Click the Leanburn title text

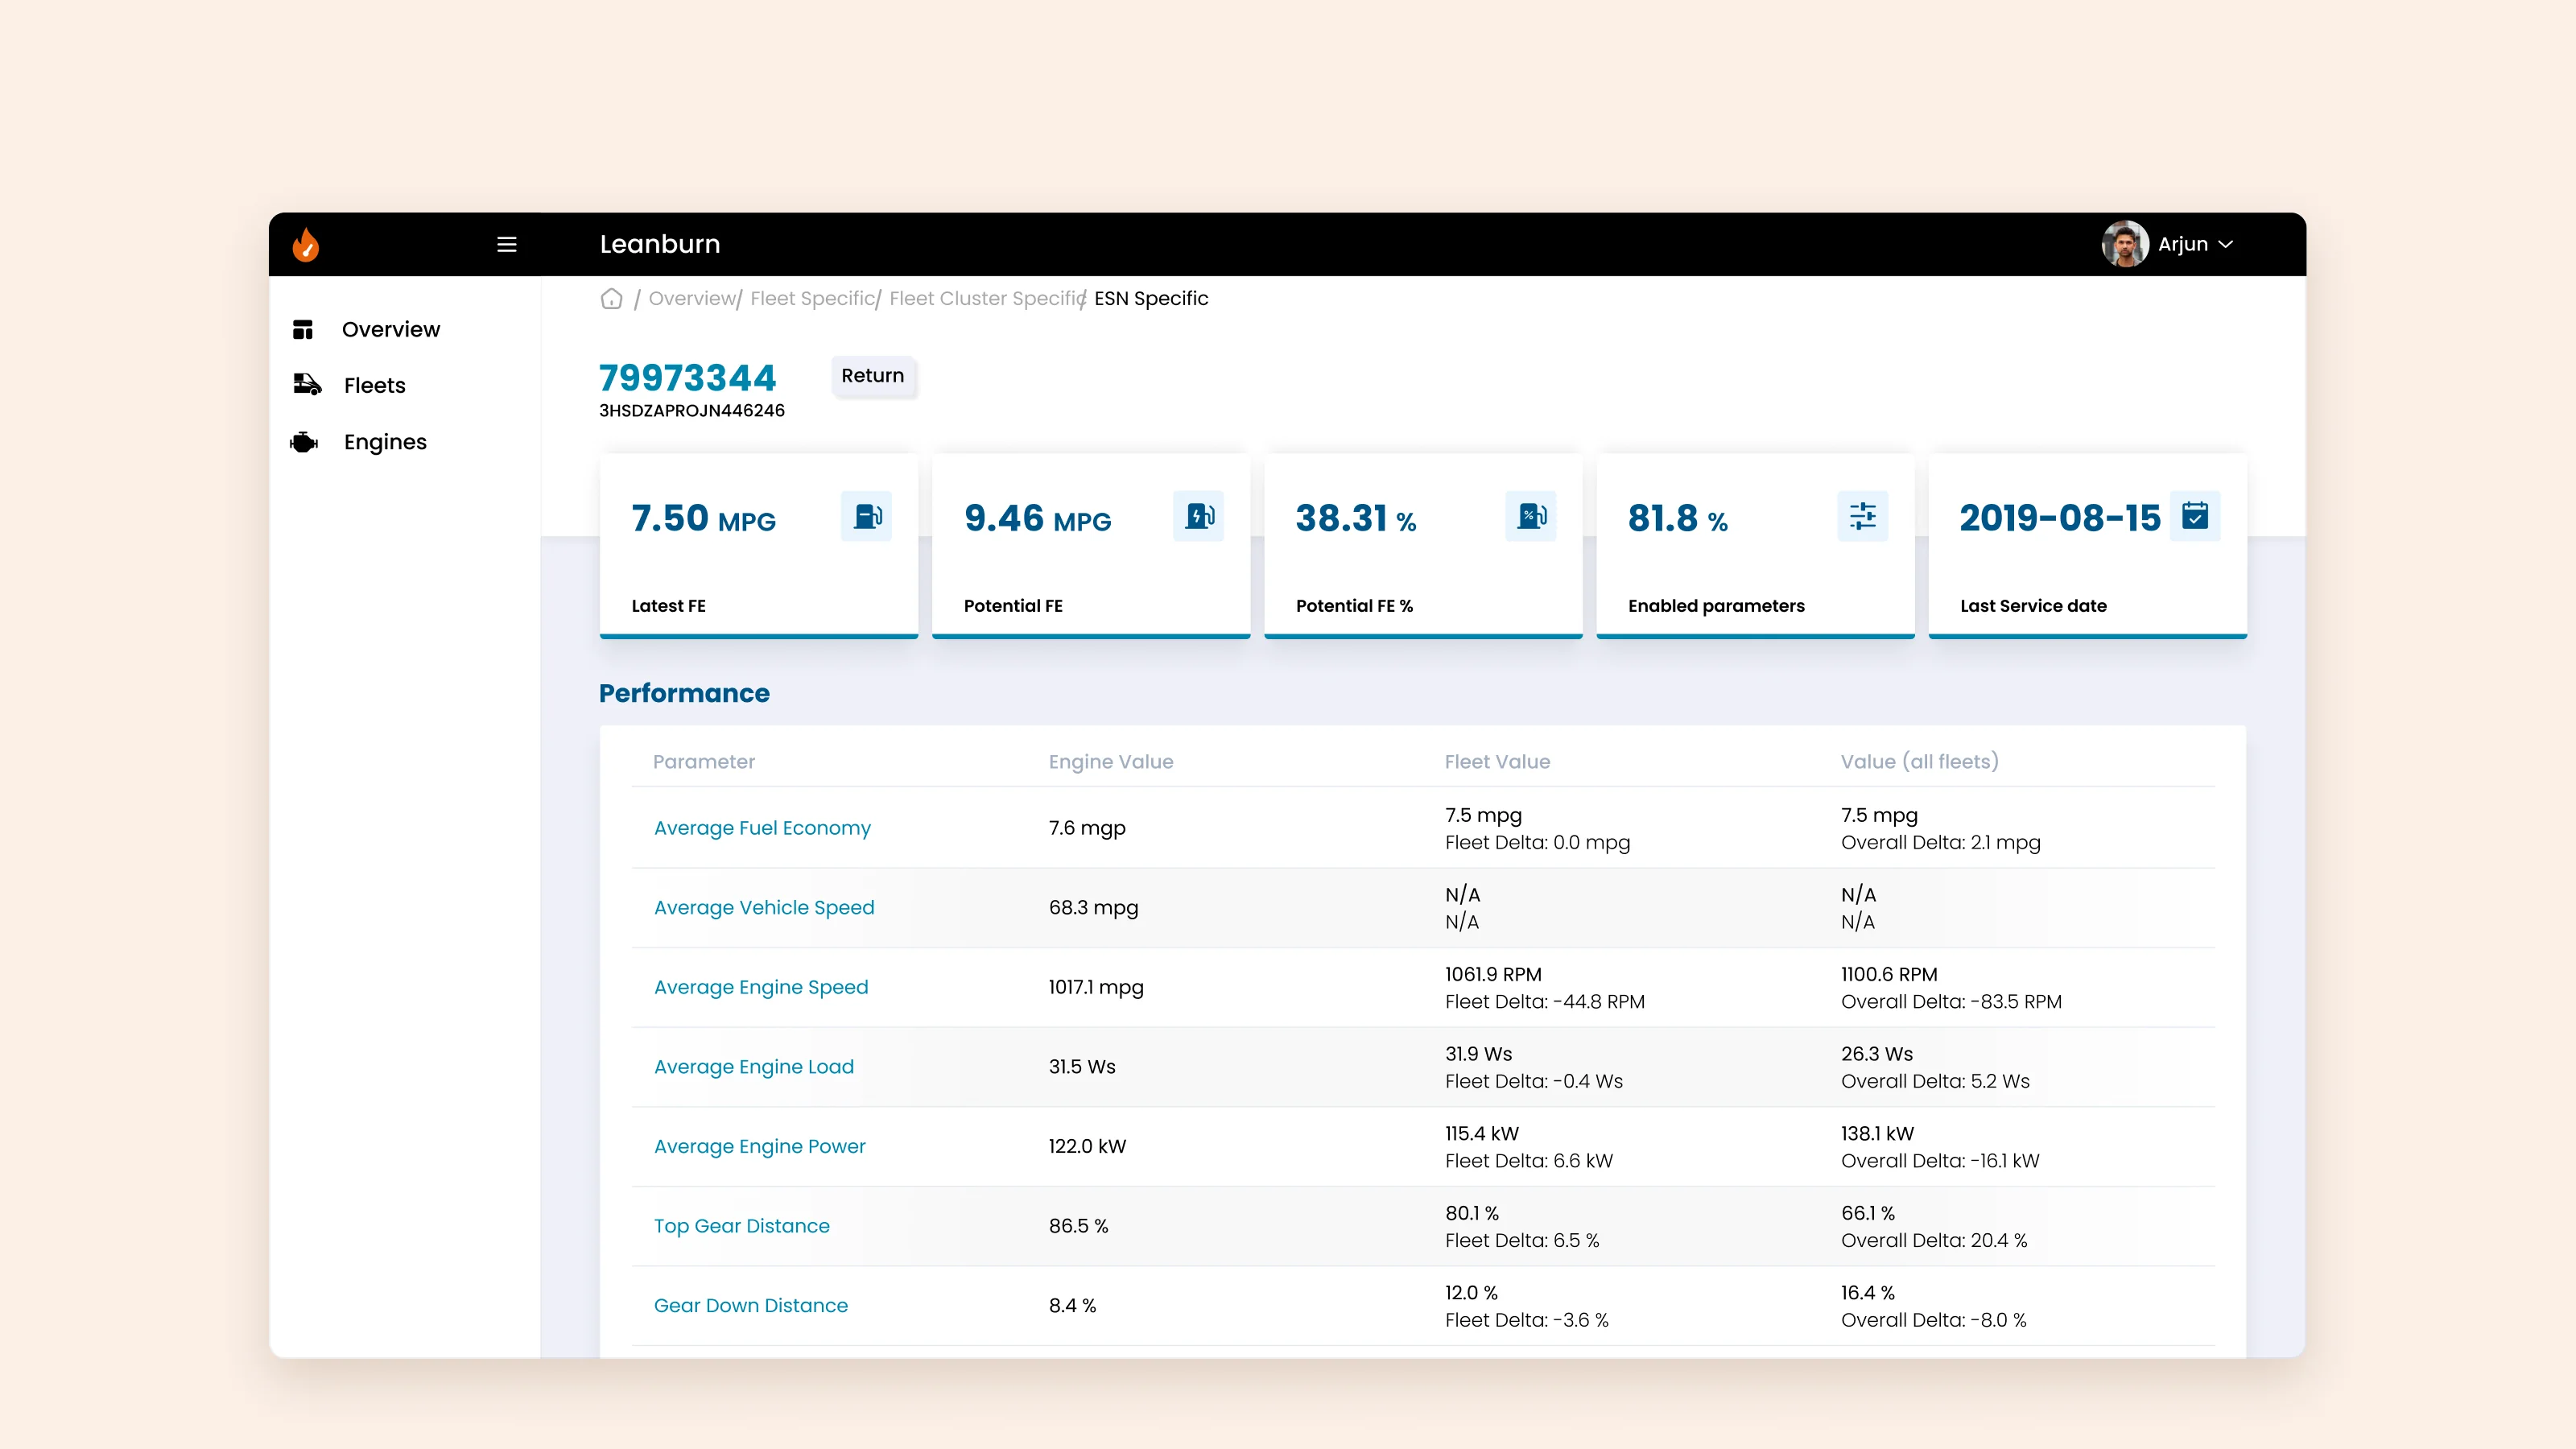pyautogui.click(x=660, y=244)
